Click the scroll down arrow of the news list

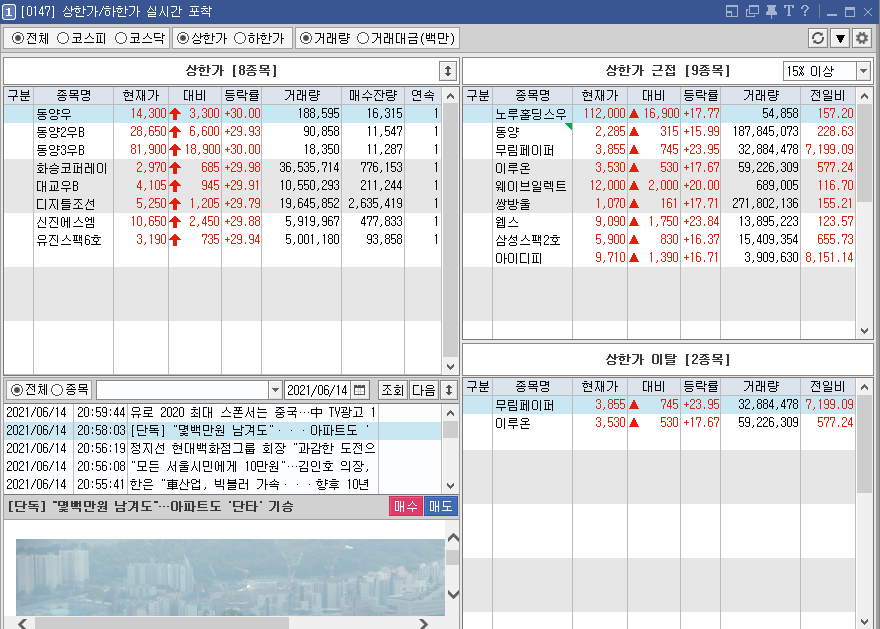(x=450, y=485)
